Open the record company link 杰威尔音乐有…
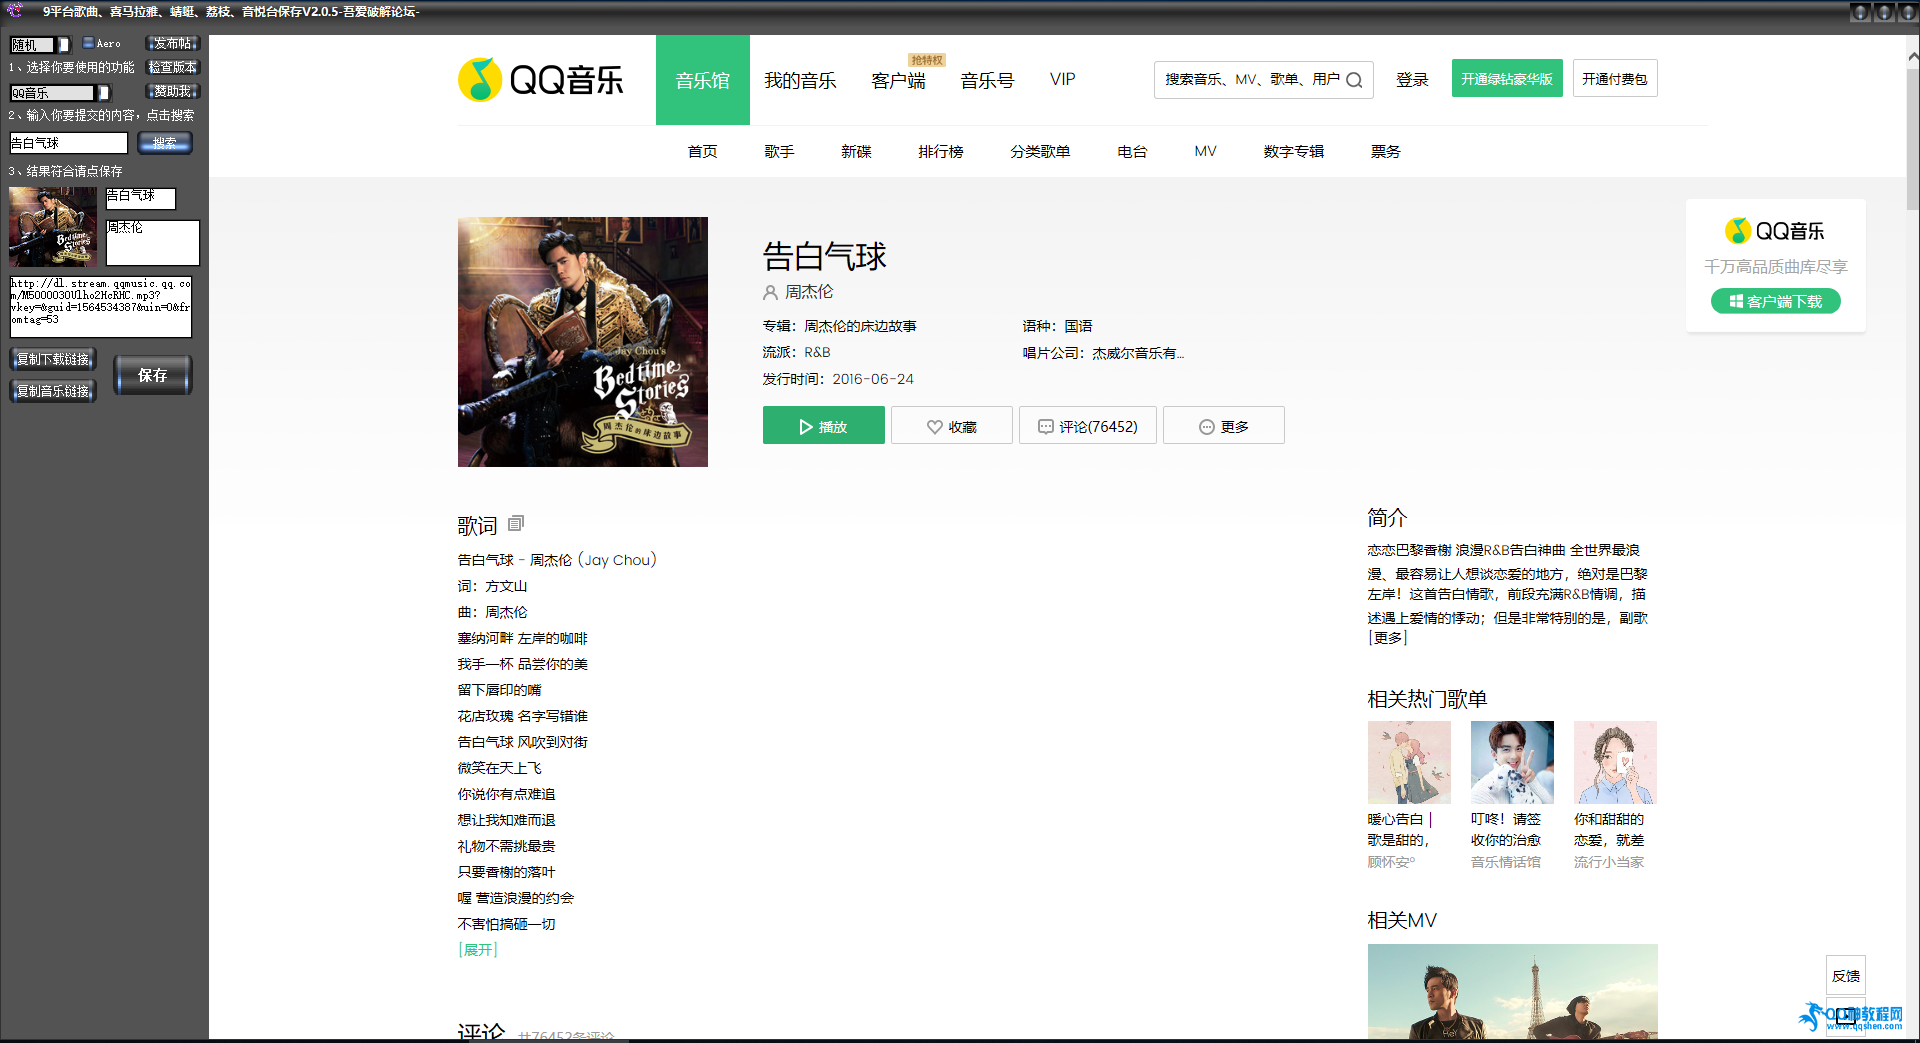Viewport: 1920px width, 1043px height. click(1138, 353)
